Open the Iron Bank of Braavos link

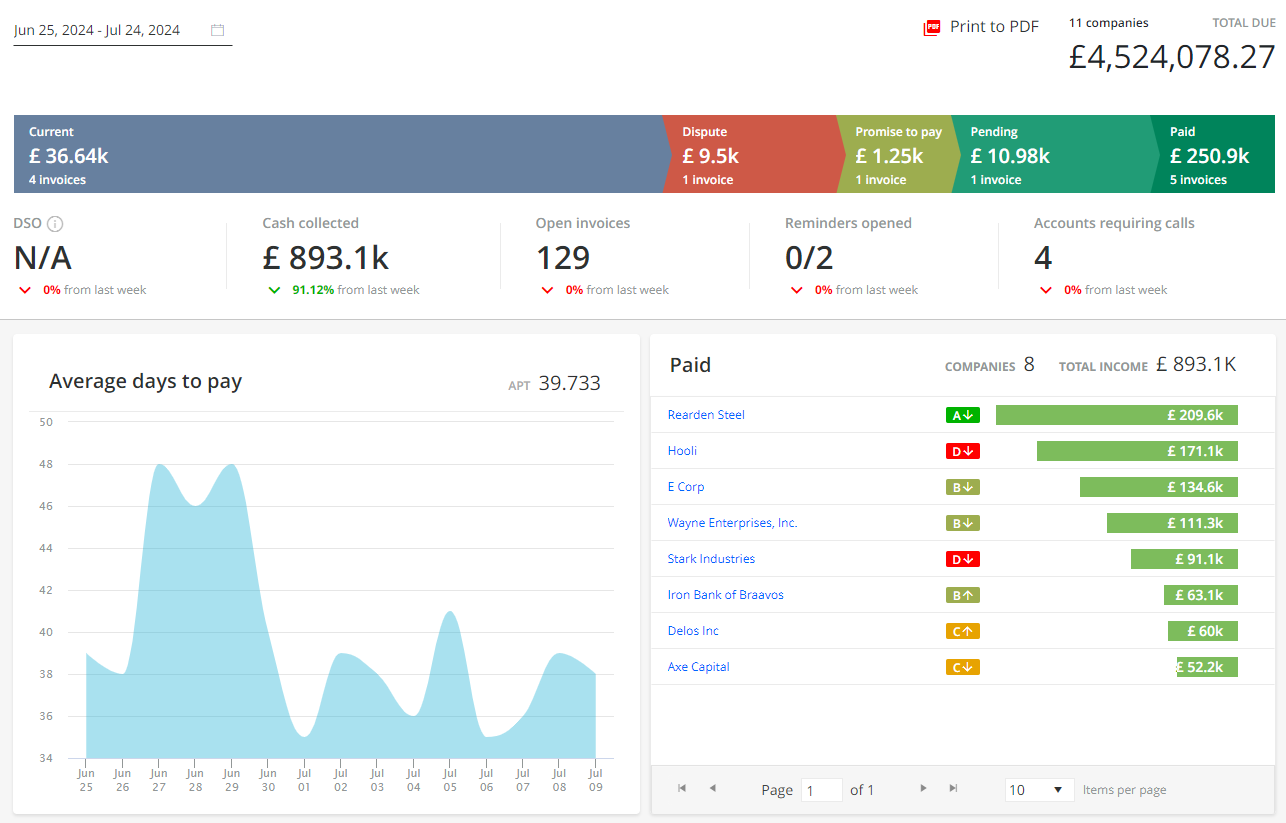[725, 595]
